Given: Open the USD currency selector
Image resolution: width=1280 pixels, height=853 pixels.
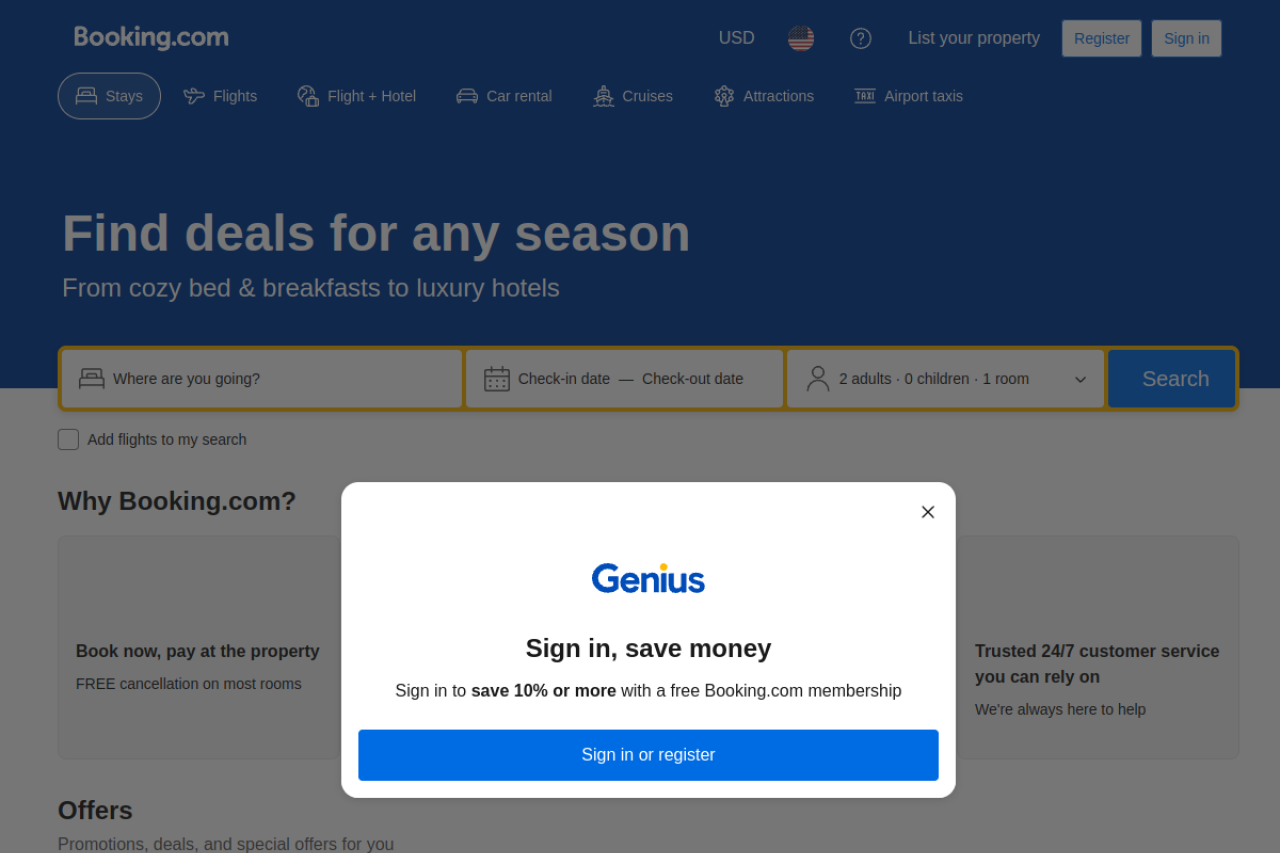Looking at the screenshot, I should [x=736, y=38].
